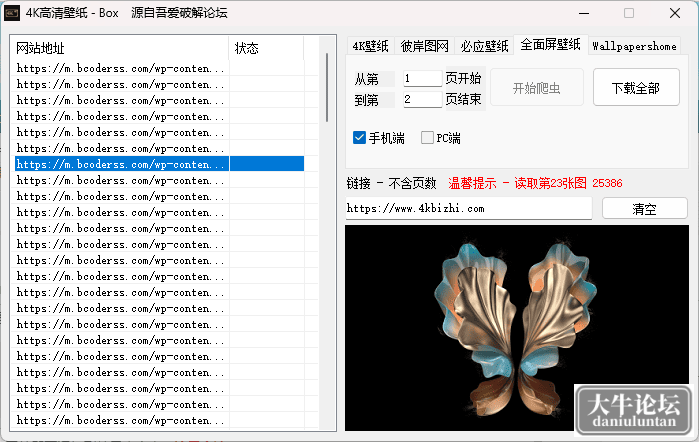Focus the end page number field
Image resolution: width=699 pixels, height=442 pixels.
422,99
